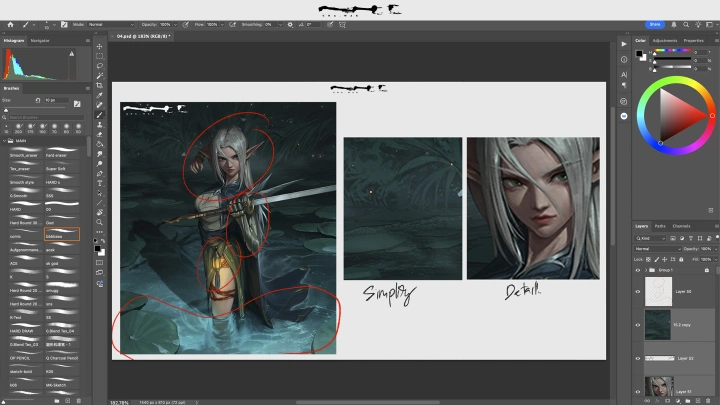Select the Eyedropper tool
Viewport: 720px width, 405px height.
99,95
